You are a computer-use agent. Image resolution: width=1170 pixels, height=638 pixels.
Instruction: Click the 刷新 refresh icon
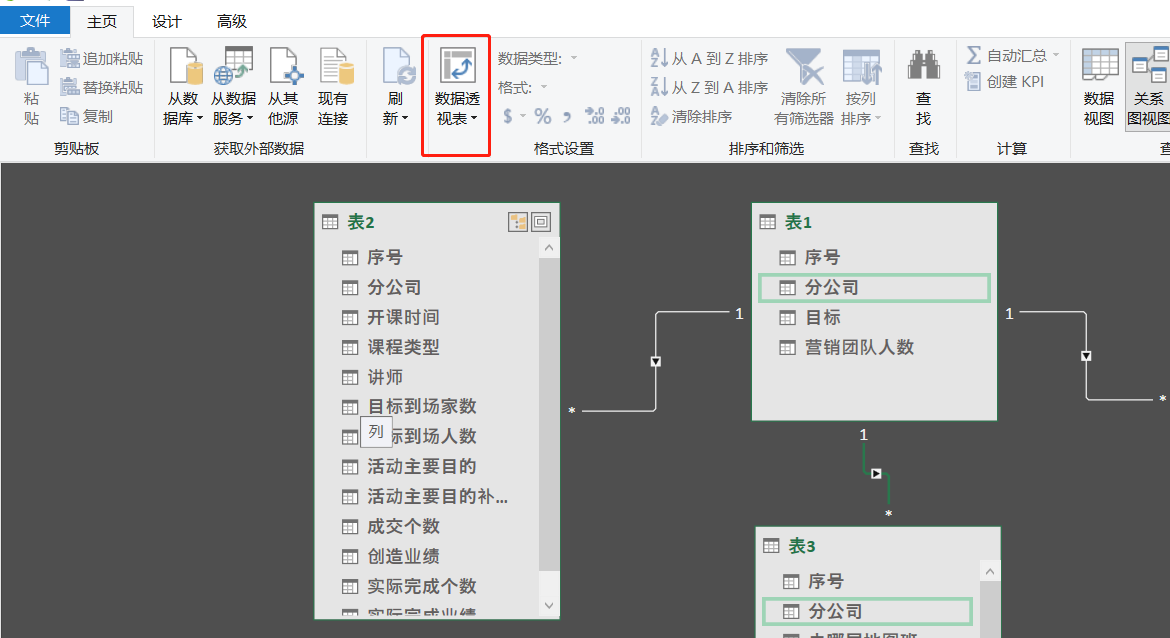tap(398, 68)
